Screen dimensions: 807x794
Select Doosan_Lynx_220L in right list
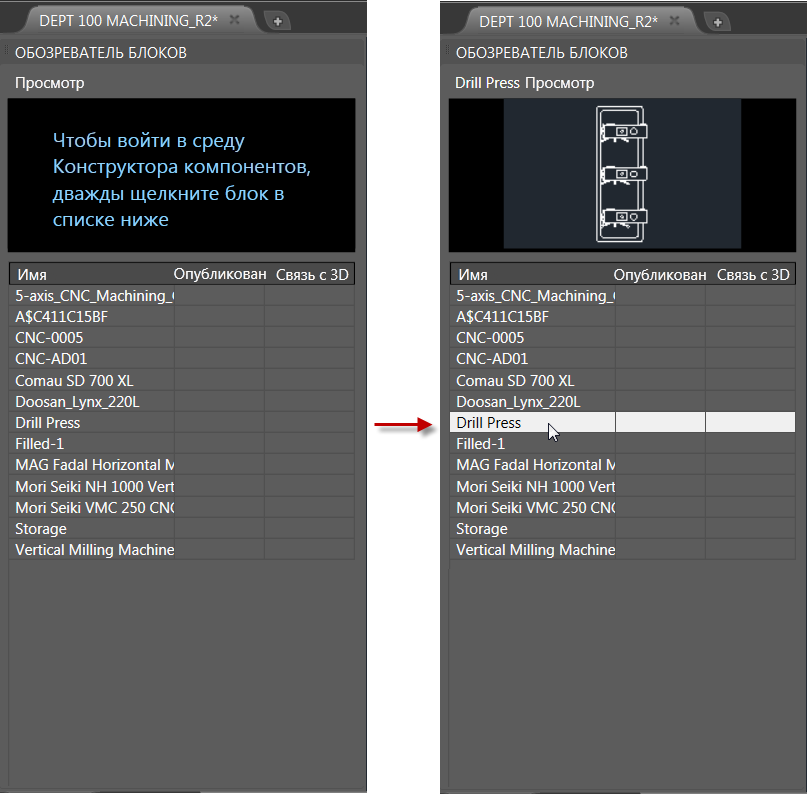(623, 402)
